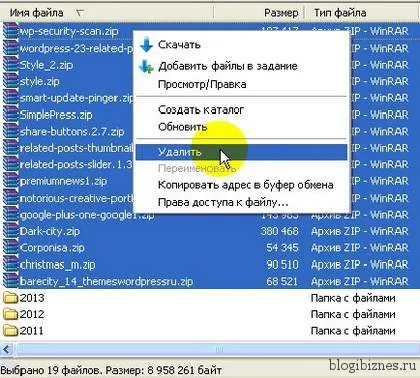Select the file christmas_m.zip

click(58, 265)
